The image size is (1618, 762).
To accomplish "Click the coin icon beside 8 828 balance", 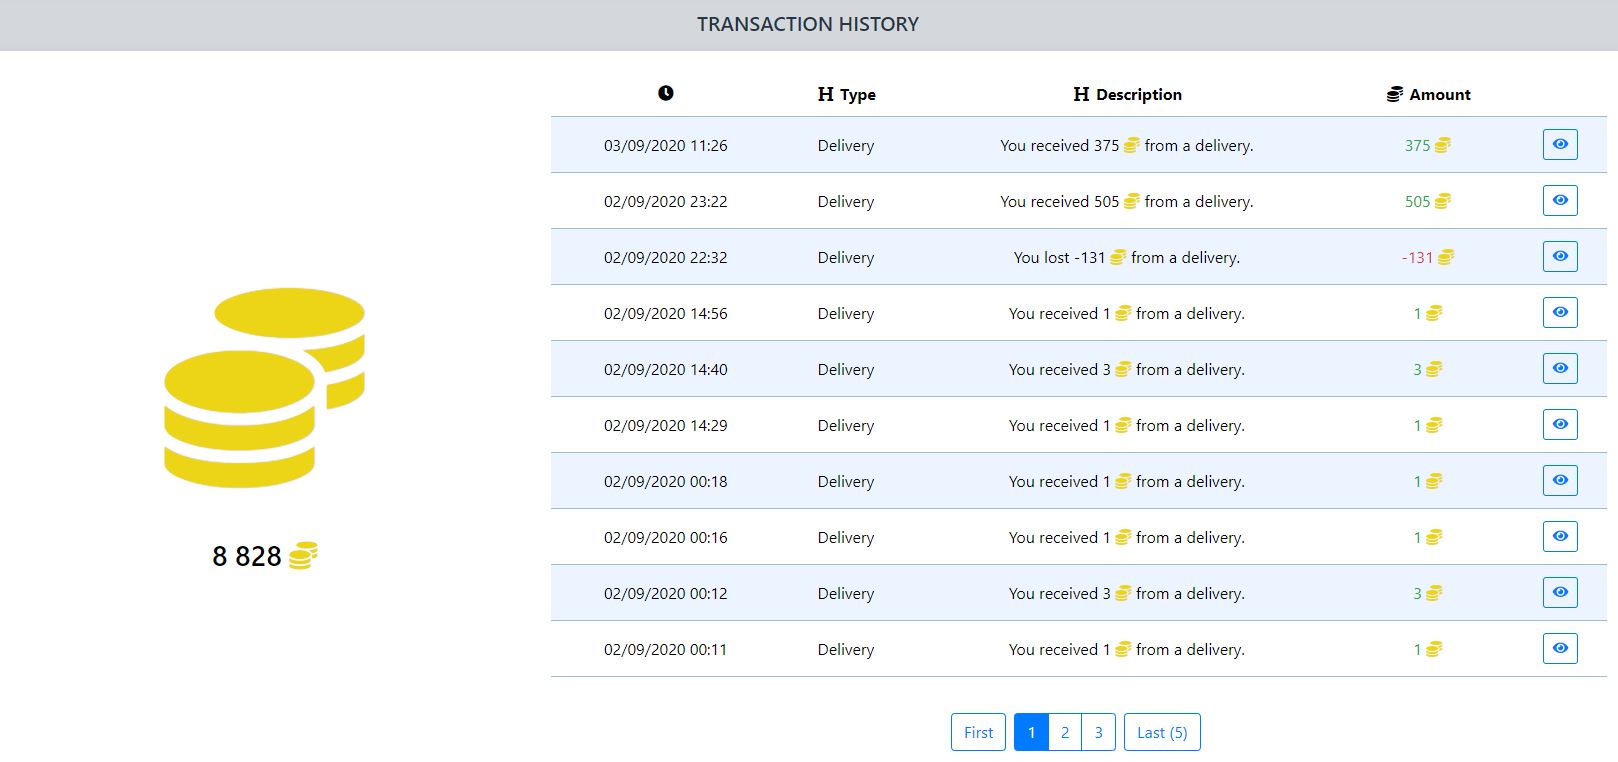I will coord(303,556).
